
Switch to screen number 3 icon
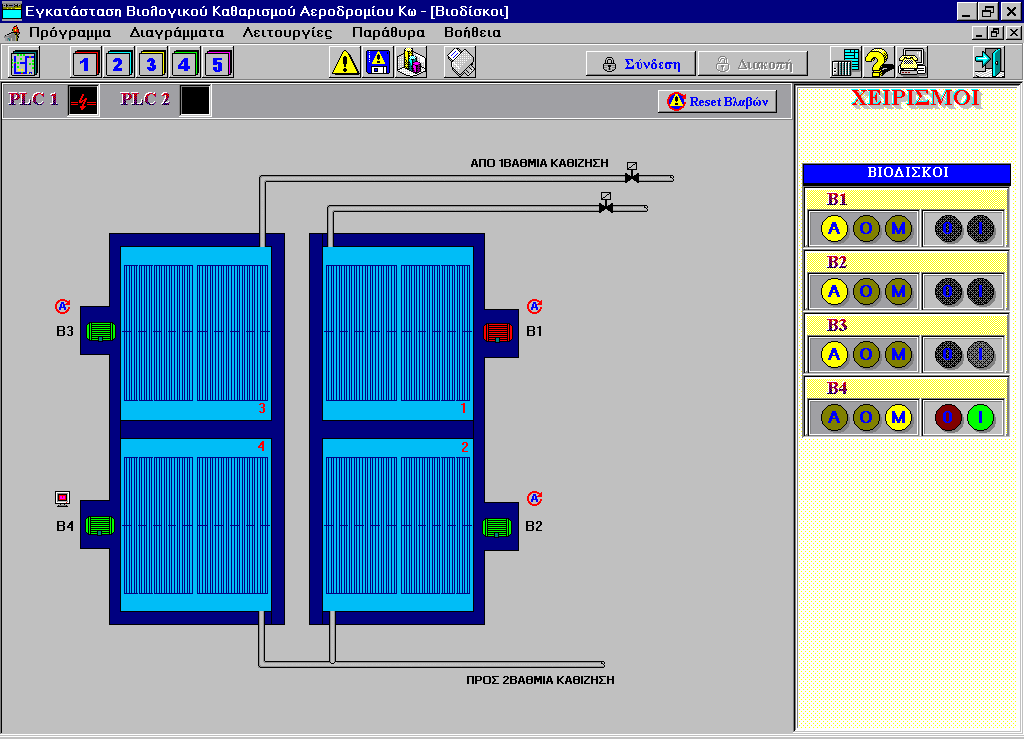pyautogui.click(x=151, y=65)
